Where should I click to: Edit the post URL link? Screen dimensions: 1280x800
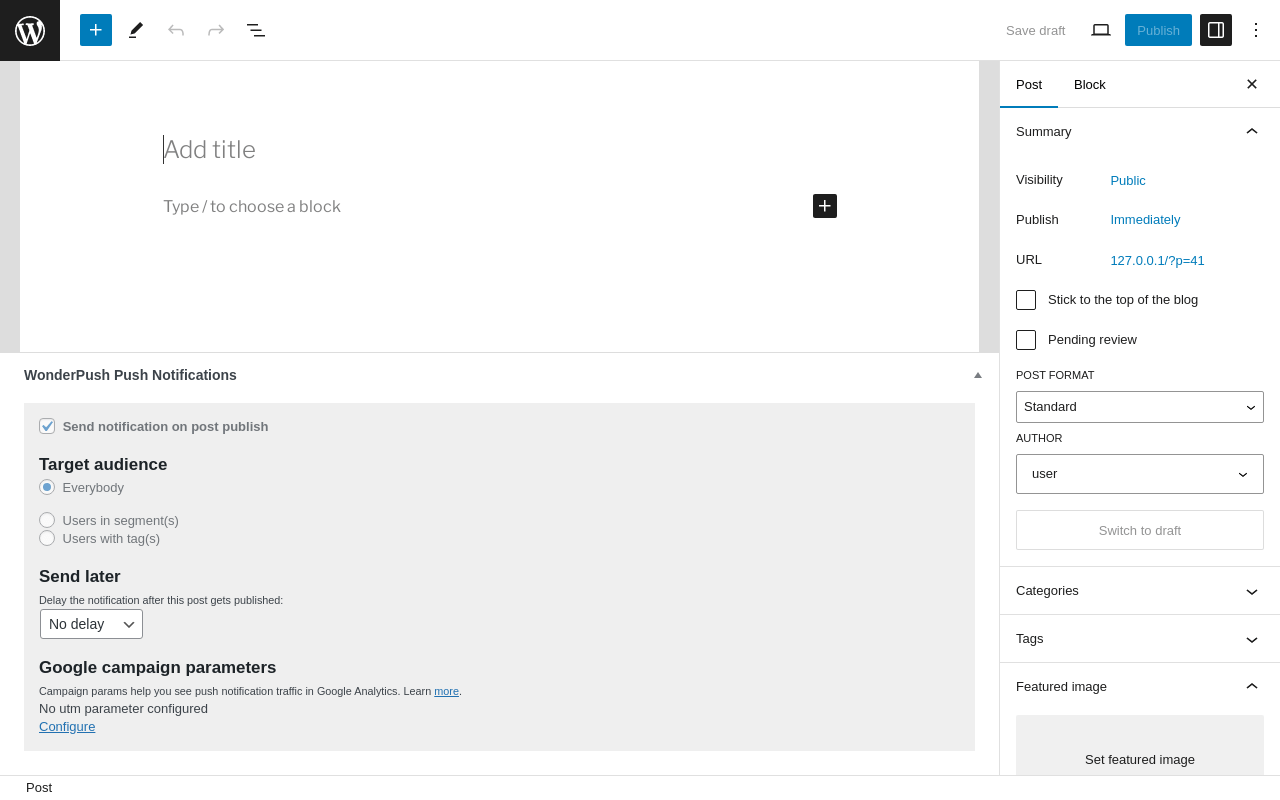point(1157,261)
